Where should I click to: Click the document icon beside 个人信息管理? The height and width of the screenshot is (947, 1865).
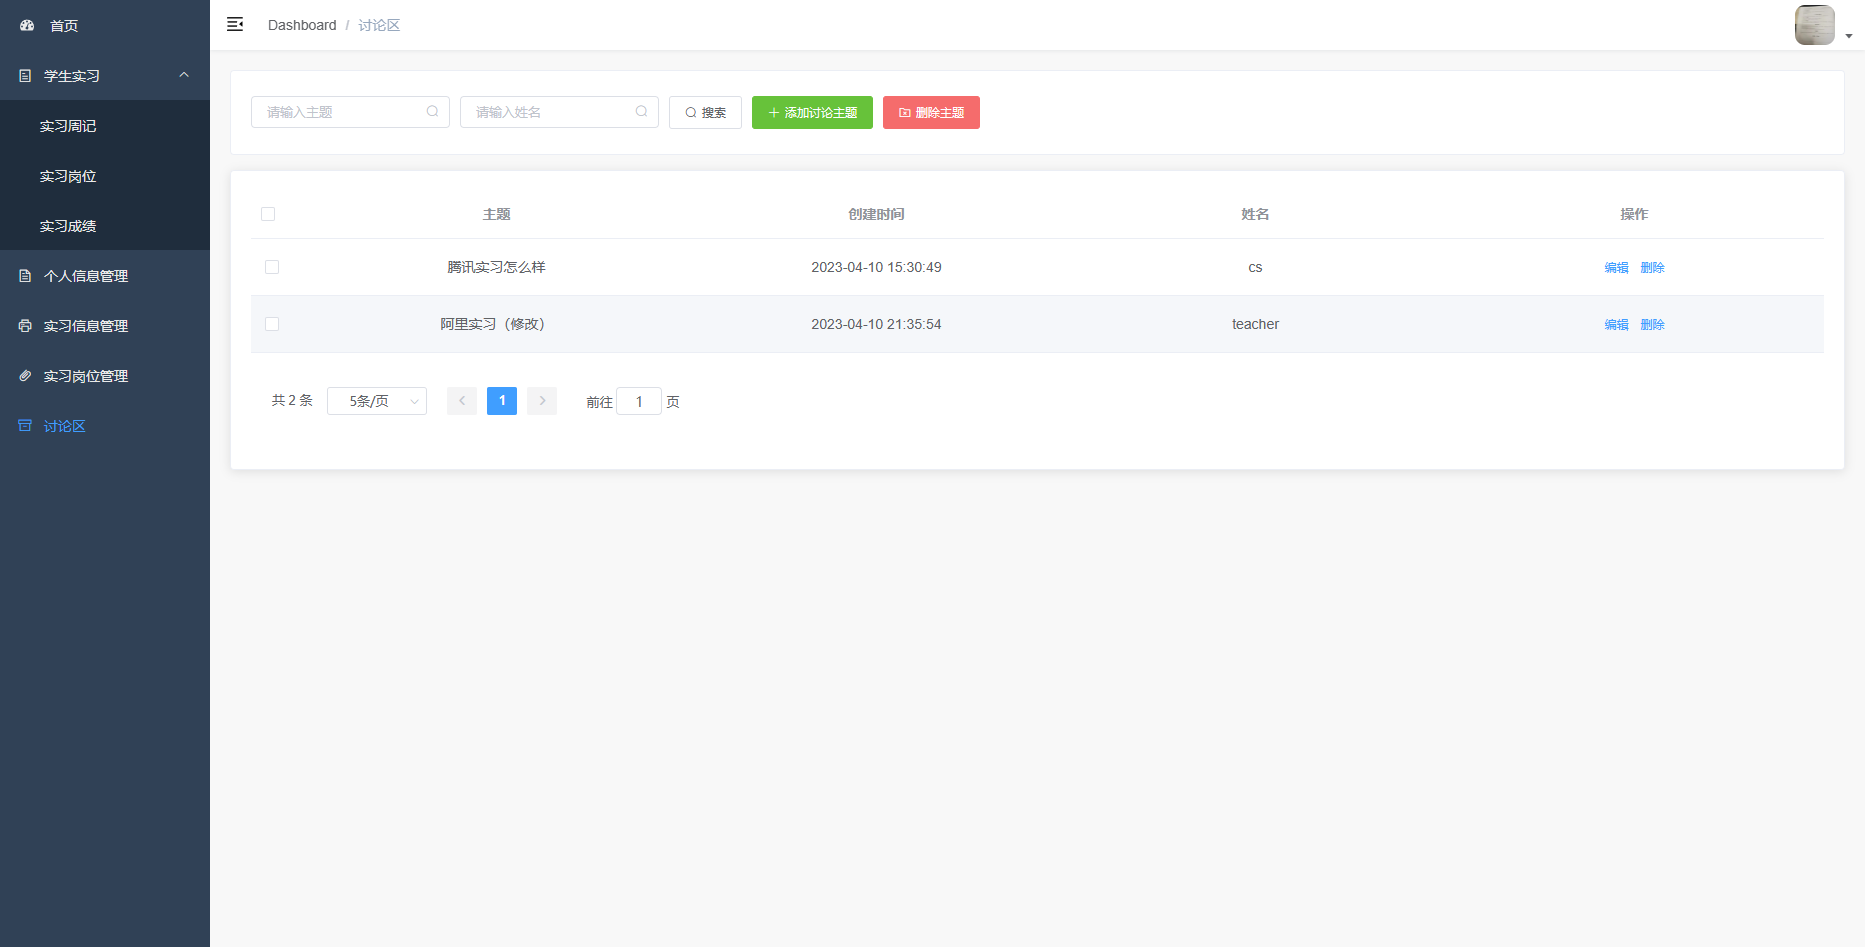pyautogui.click(x=25, y=276)
